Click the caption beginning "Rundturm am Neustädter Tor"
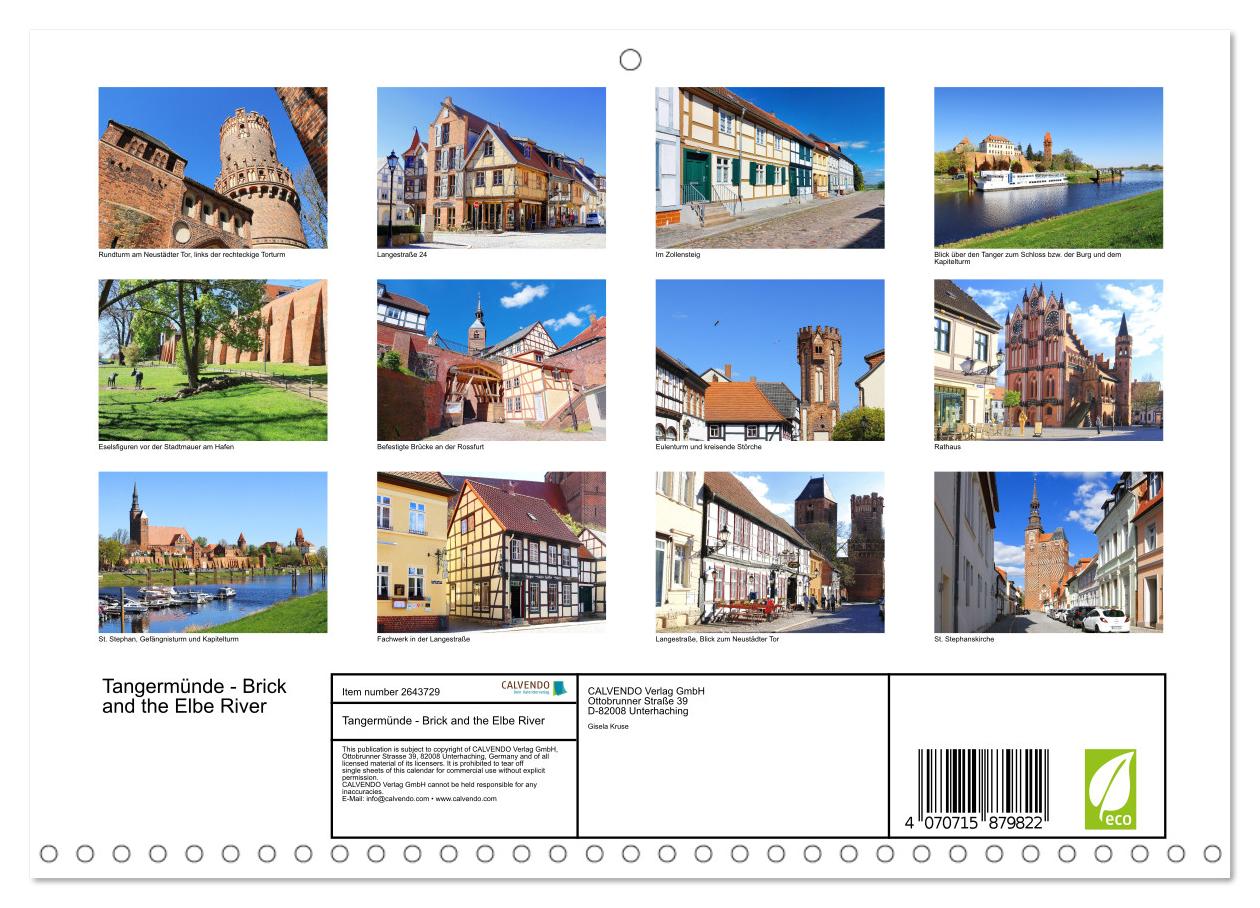The image size is (1260, 908). pyautogui.click(x=191, y=255)
